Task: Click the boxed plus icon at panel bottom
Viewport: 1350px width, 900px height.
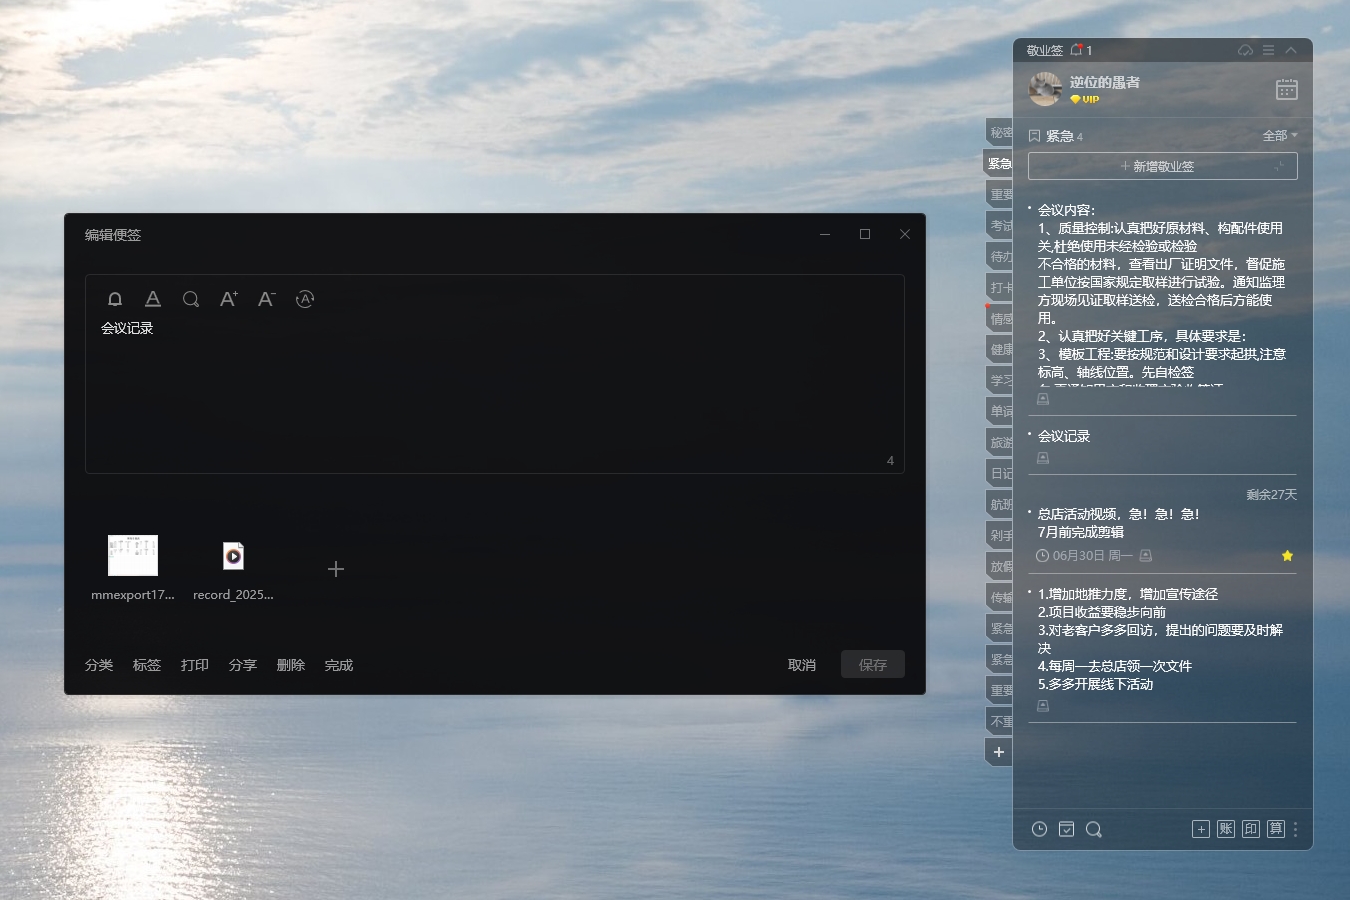Action: click(1201, 829)
